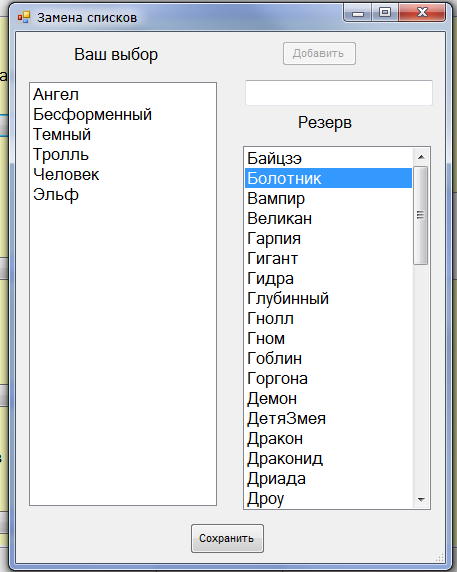The width and height of the screenshot is (457, 572).
Task: Select Темный in the left list
Action: coord(123,135)
